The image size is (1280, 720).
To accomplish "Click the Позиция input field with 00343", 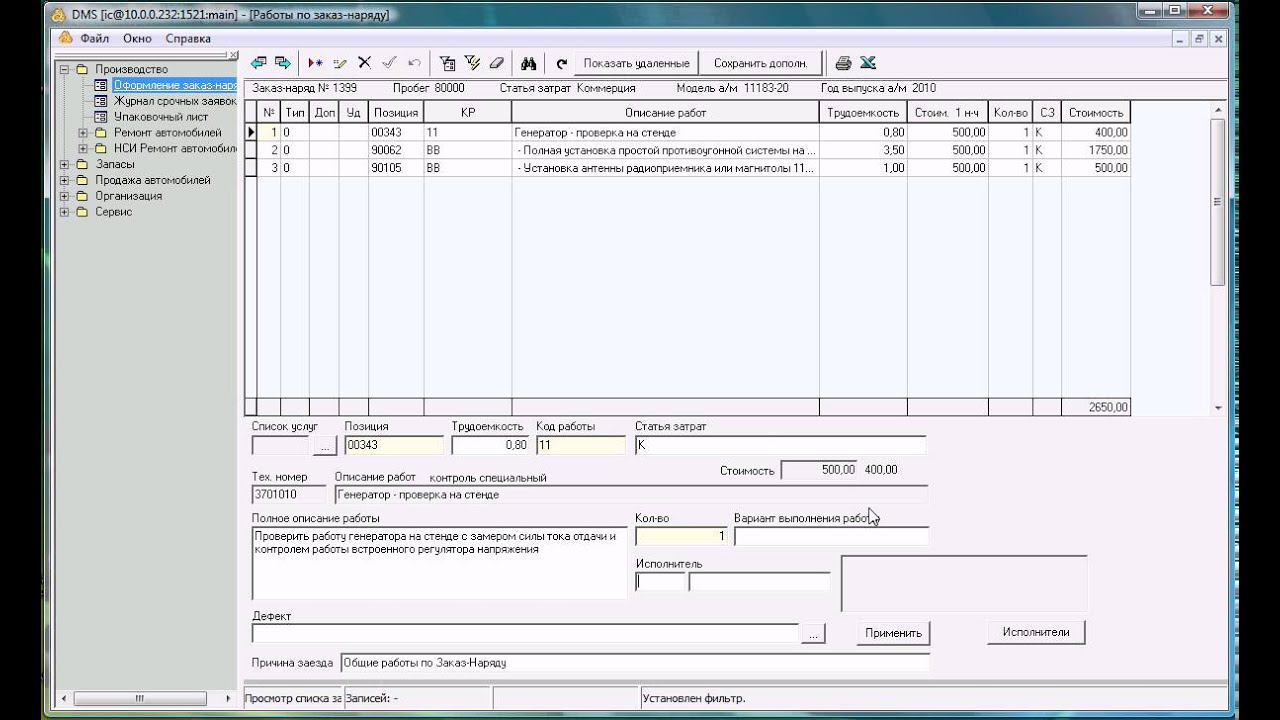I will coord(394,445).
